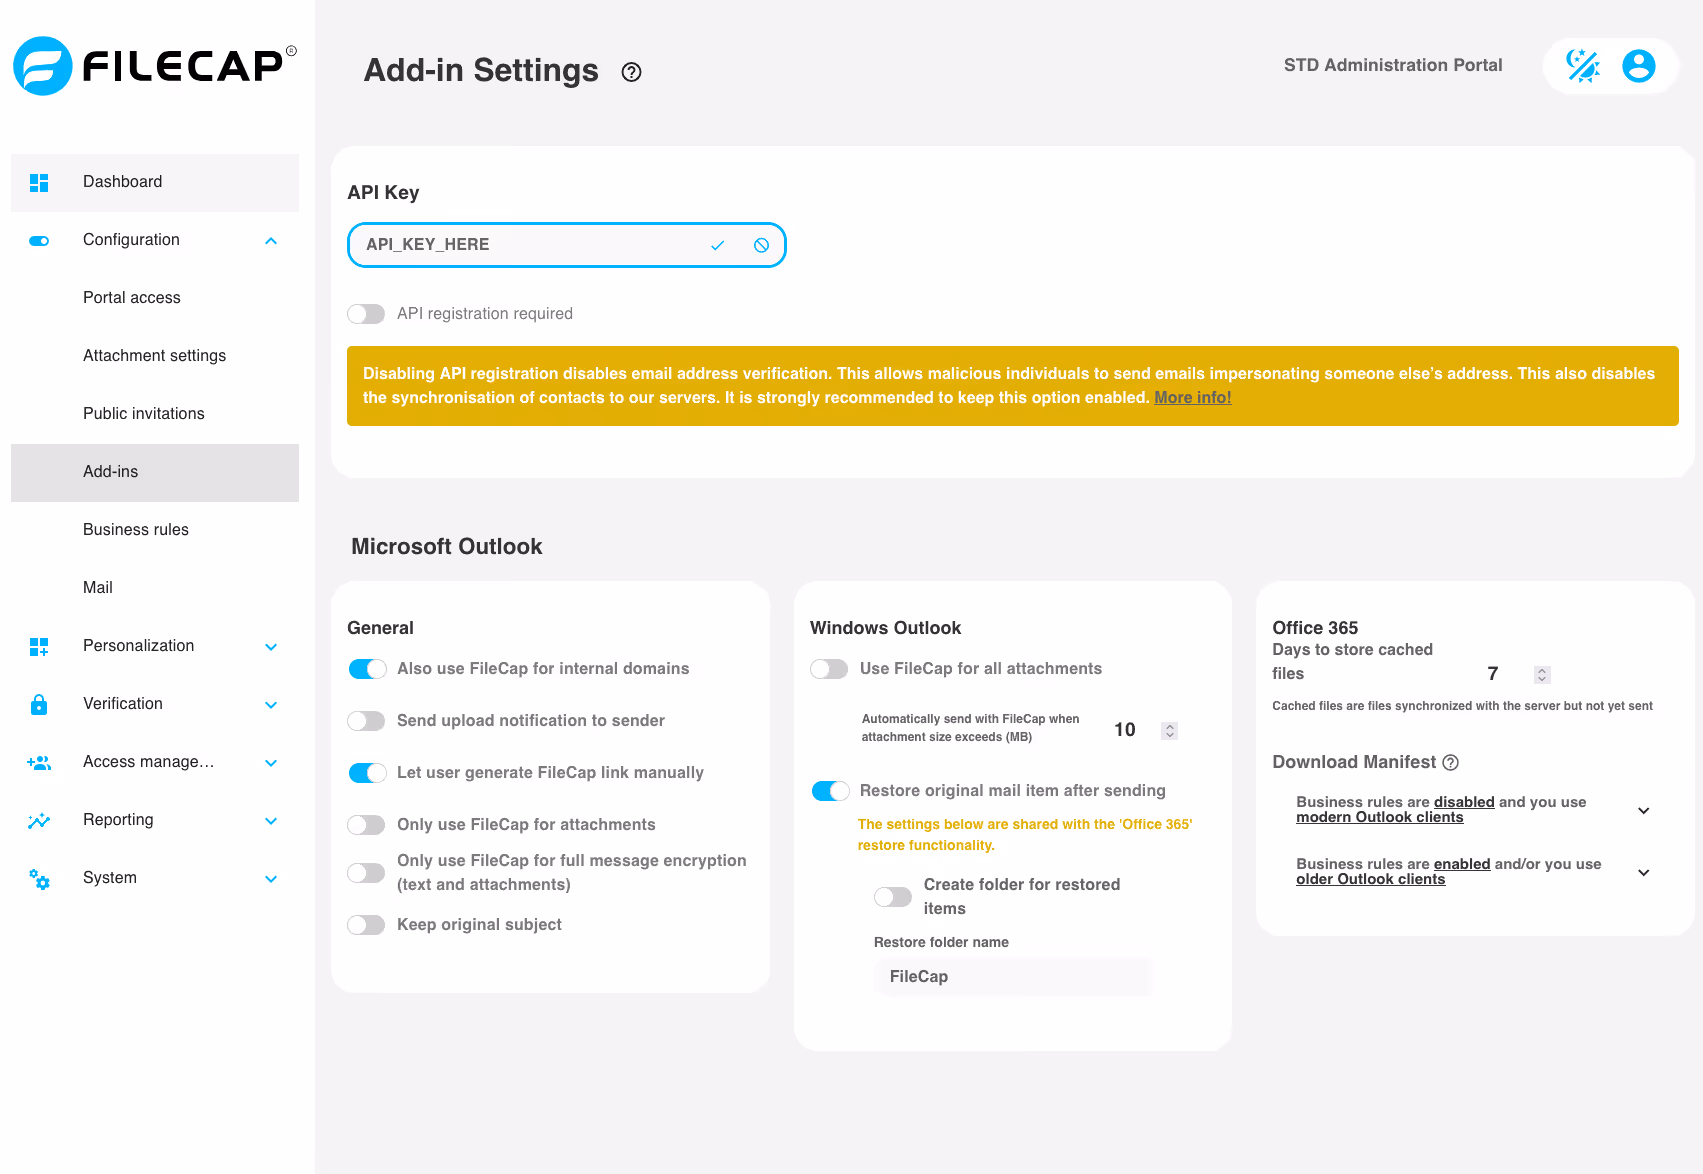Image resolution: width=1703 pixels, height=1174 pixels.
Task: Toggle Let user generate FileCap link manually
Action: [367, 773]
